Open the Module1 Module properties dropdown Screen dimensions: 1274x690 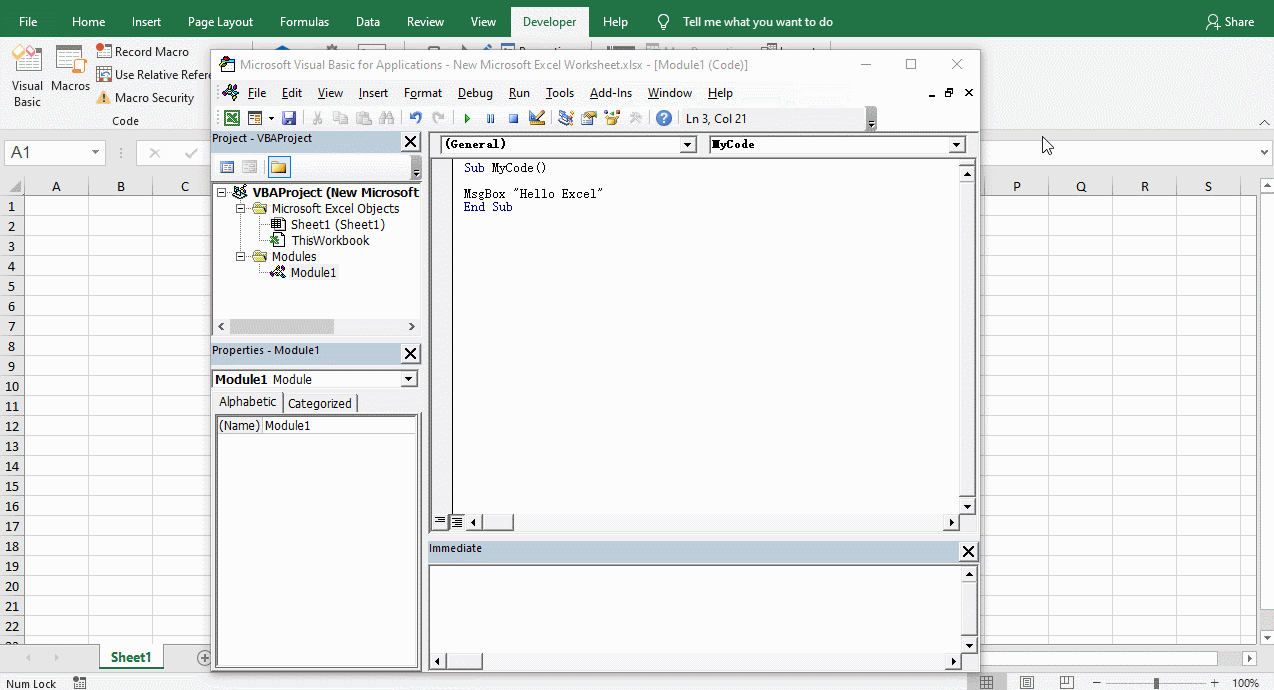[409, 379]
